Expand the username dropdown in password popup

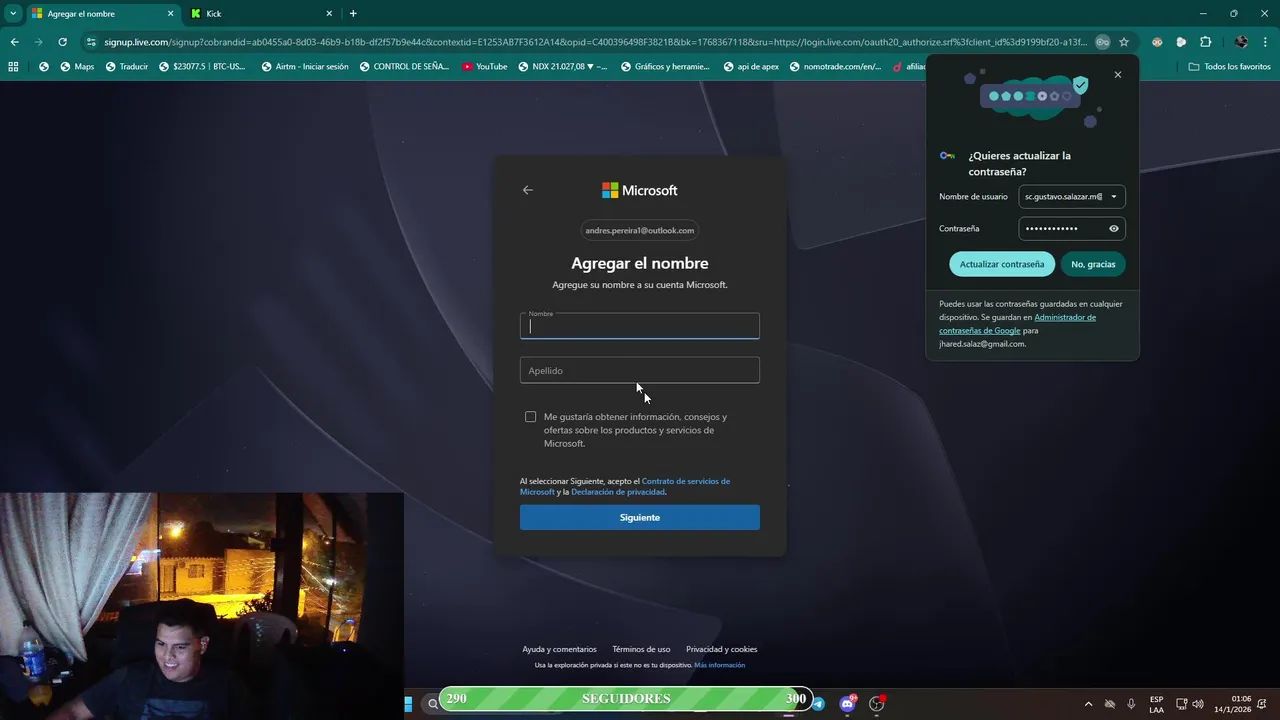pyautogui.click(x=1114, y=197)
